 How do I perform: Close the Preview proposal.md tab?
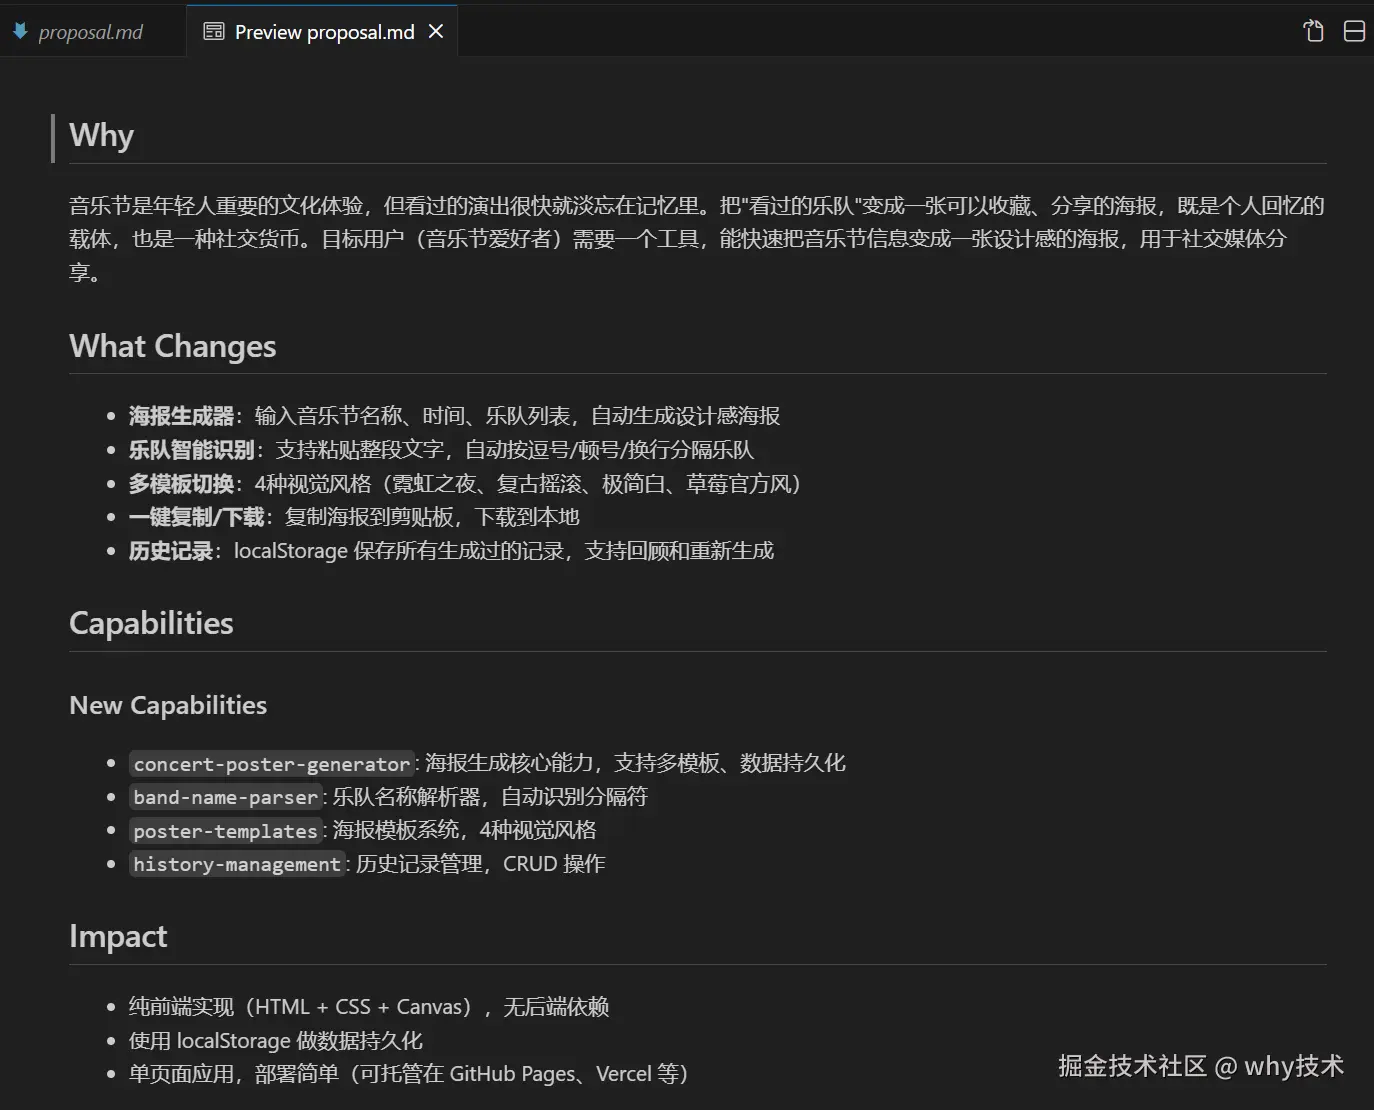[436, 32]
